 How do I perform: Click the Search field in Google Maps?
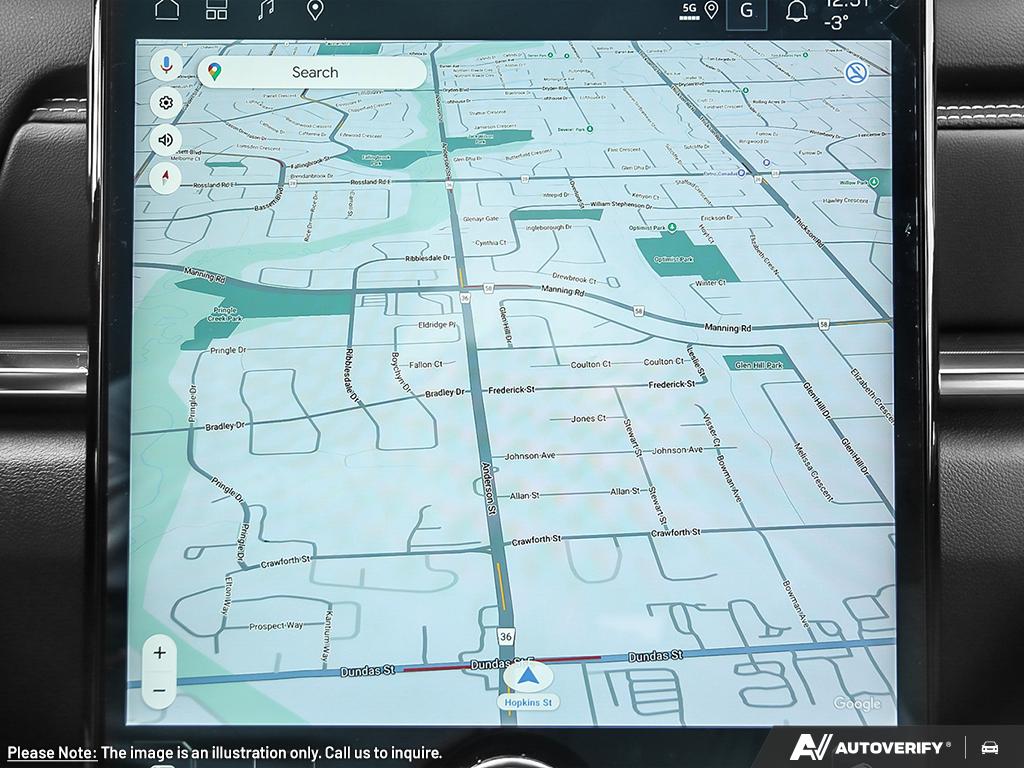(314, 72)
